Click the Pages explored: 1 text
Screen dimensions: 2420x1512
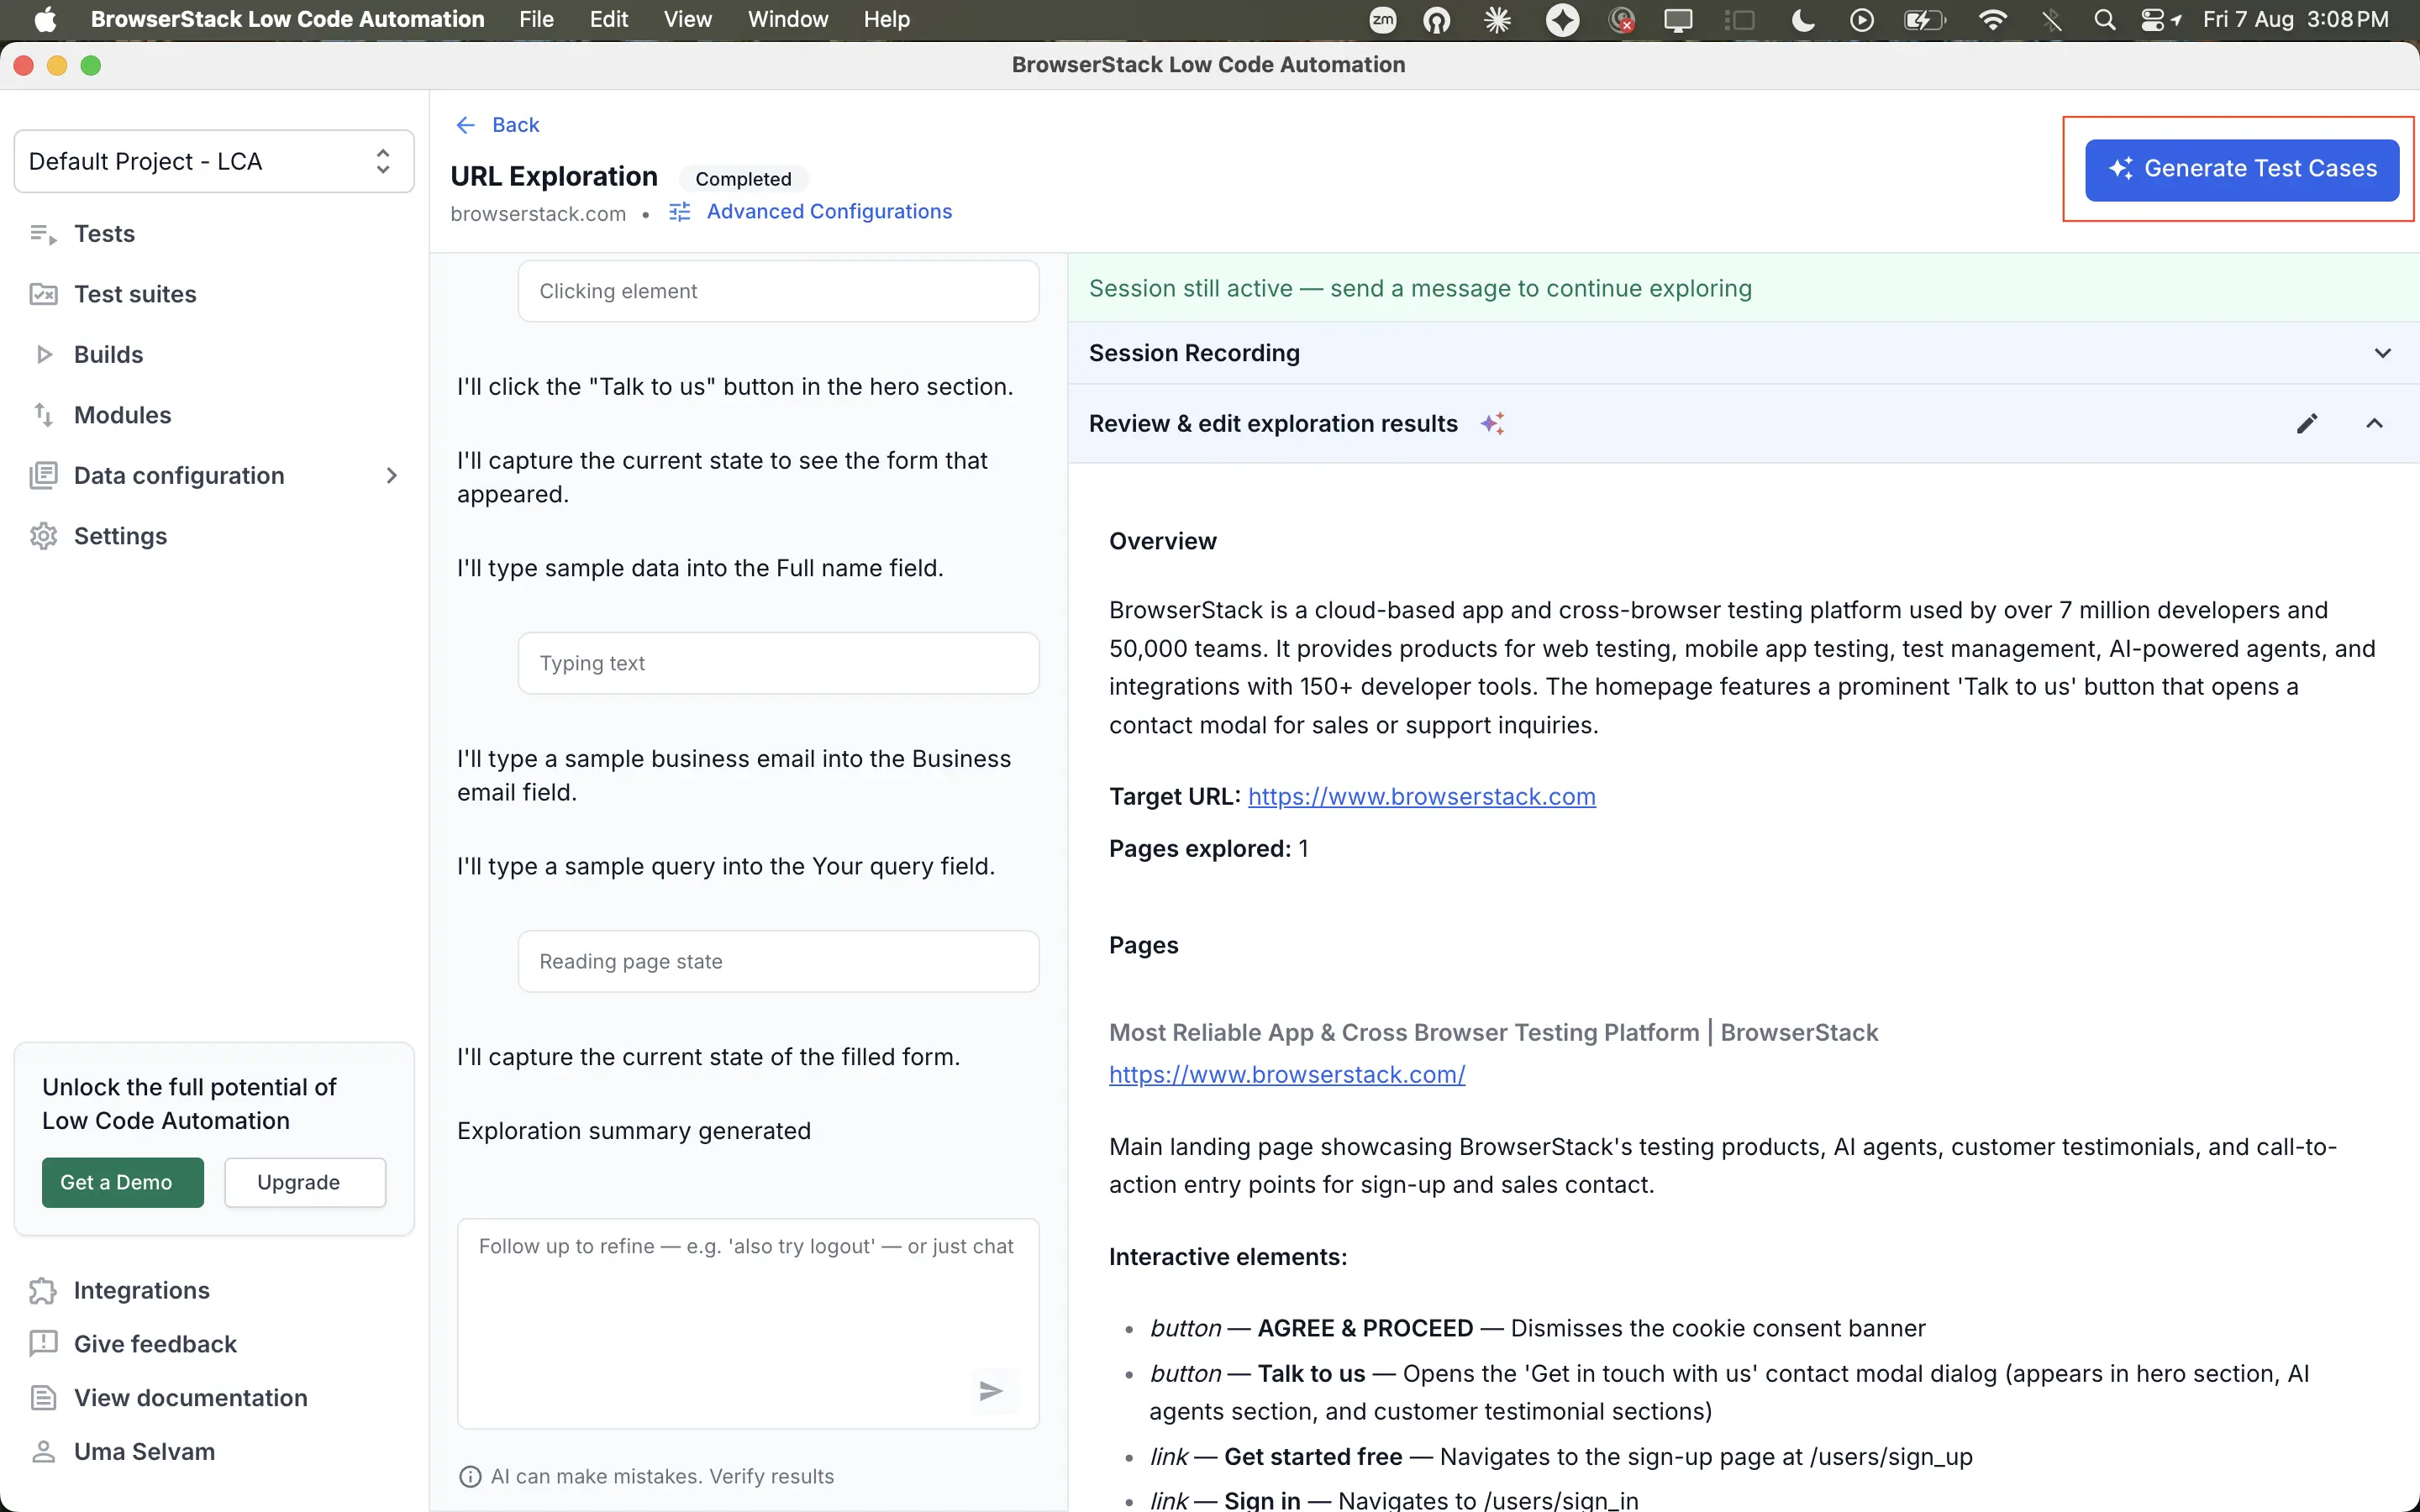tap(1208, 849)
